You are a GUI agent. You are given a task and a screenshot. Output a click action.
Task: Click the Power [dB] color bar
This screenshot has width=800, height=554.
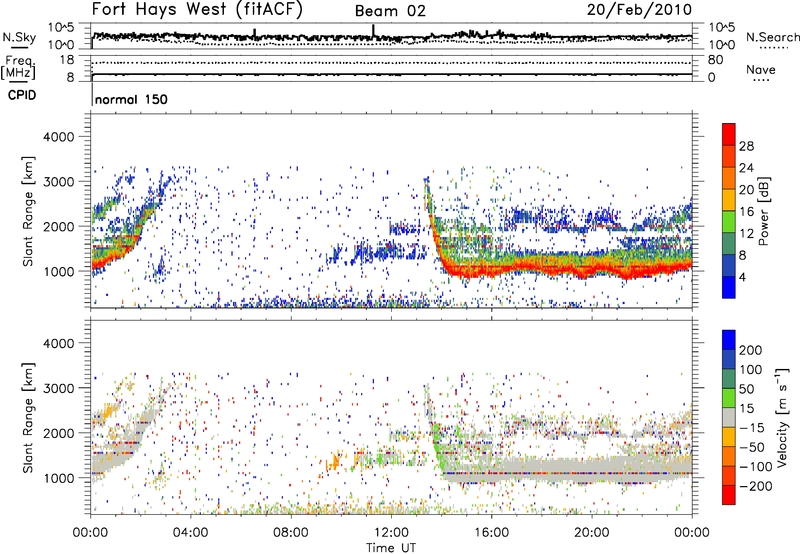click(729, 211)
